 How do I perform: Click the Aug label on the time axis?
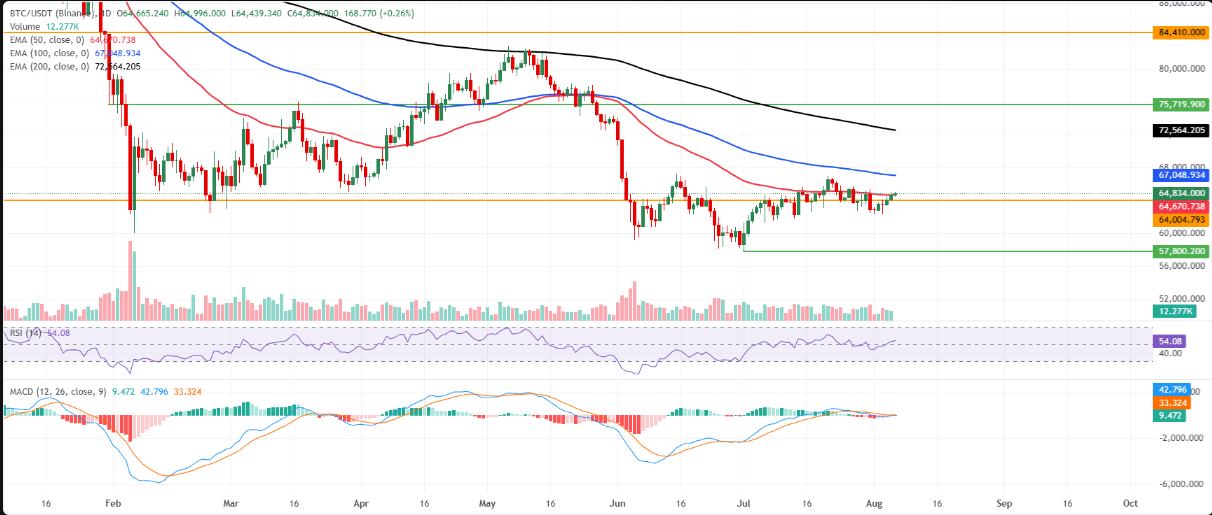tap(875, 506)
